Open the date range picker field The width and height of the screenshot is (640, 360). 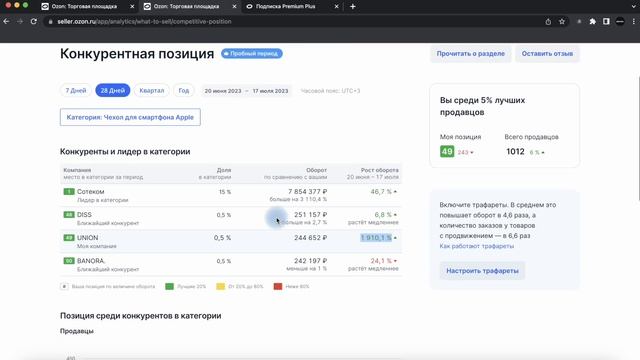246,91
